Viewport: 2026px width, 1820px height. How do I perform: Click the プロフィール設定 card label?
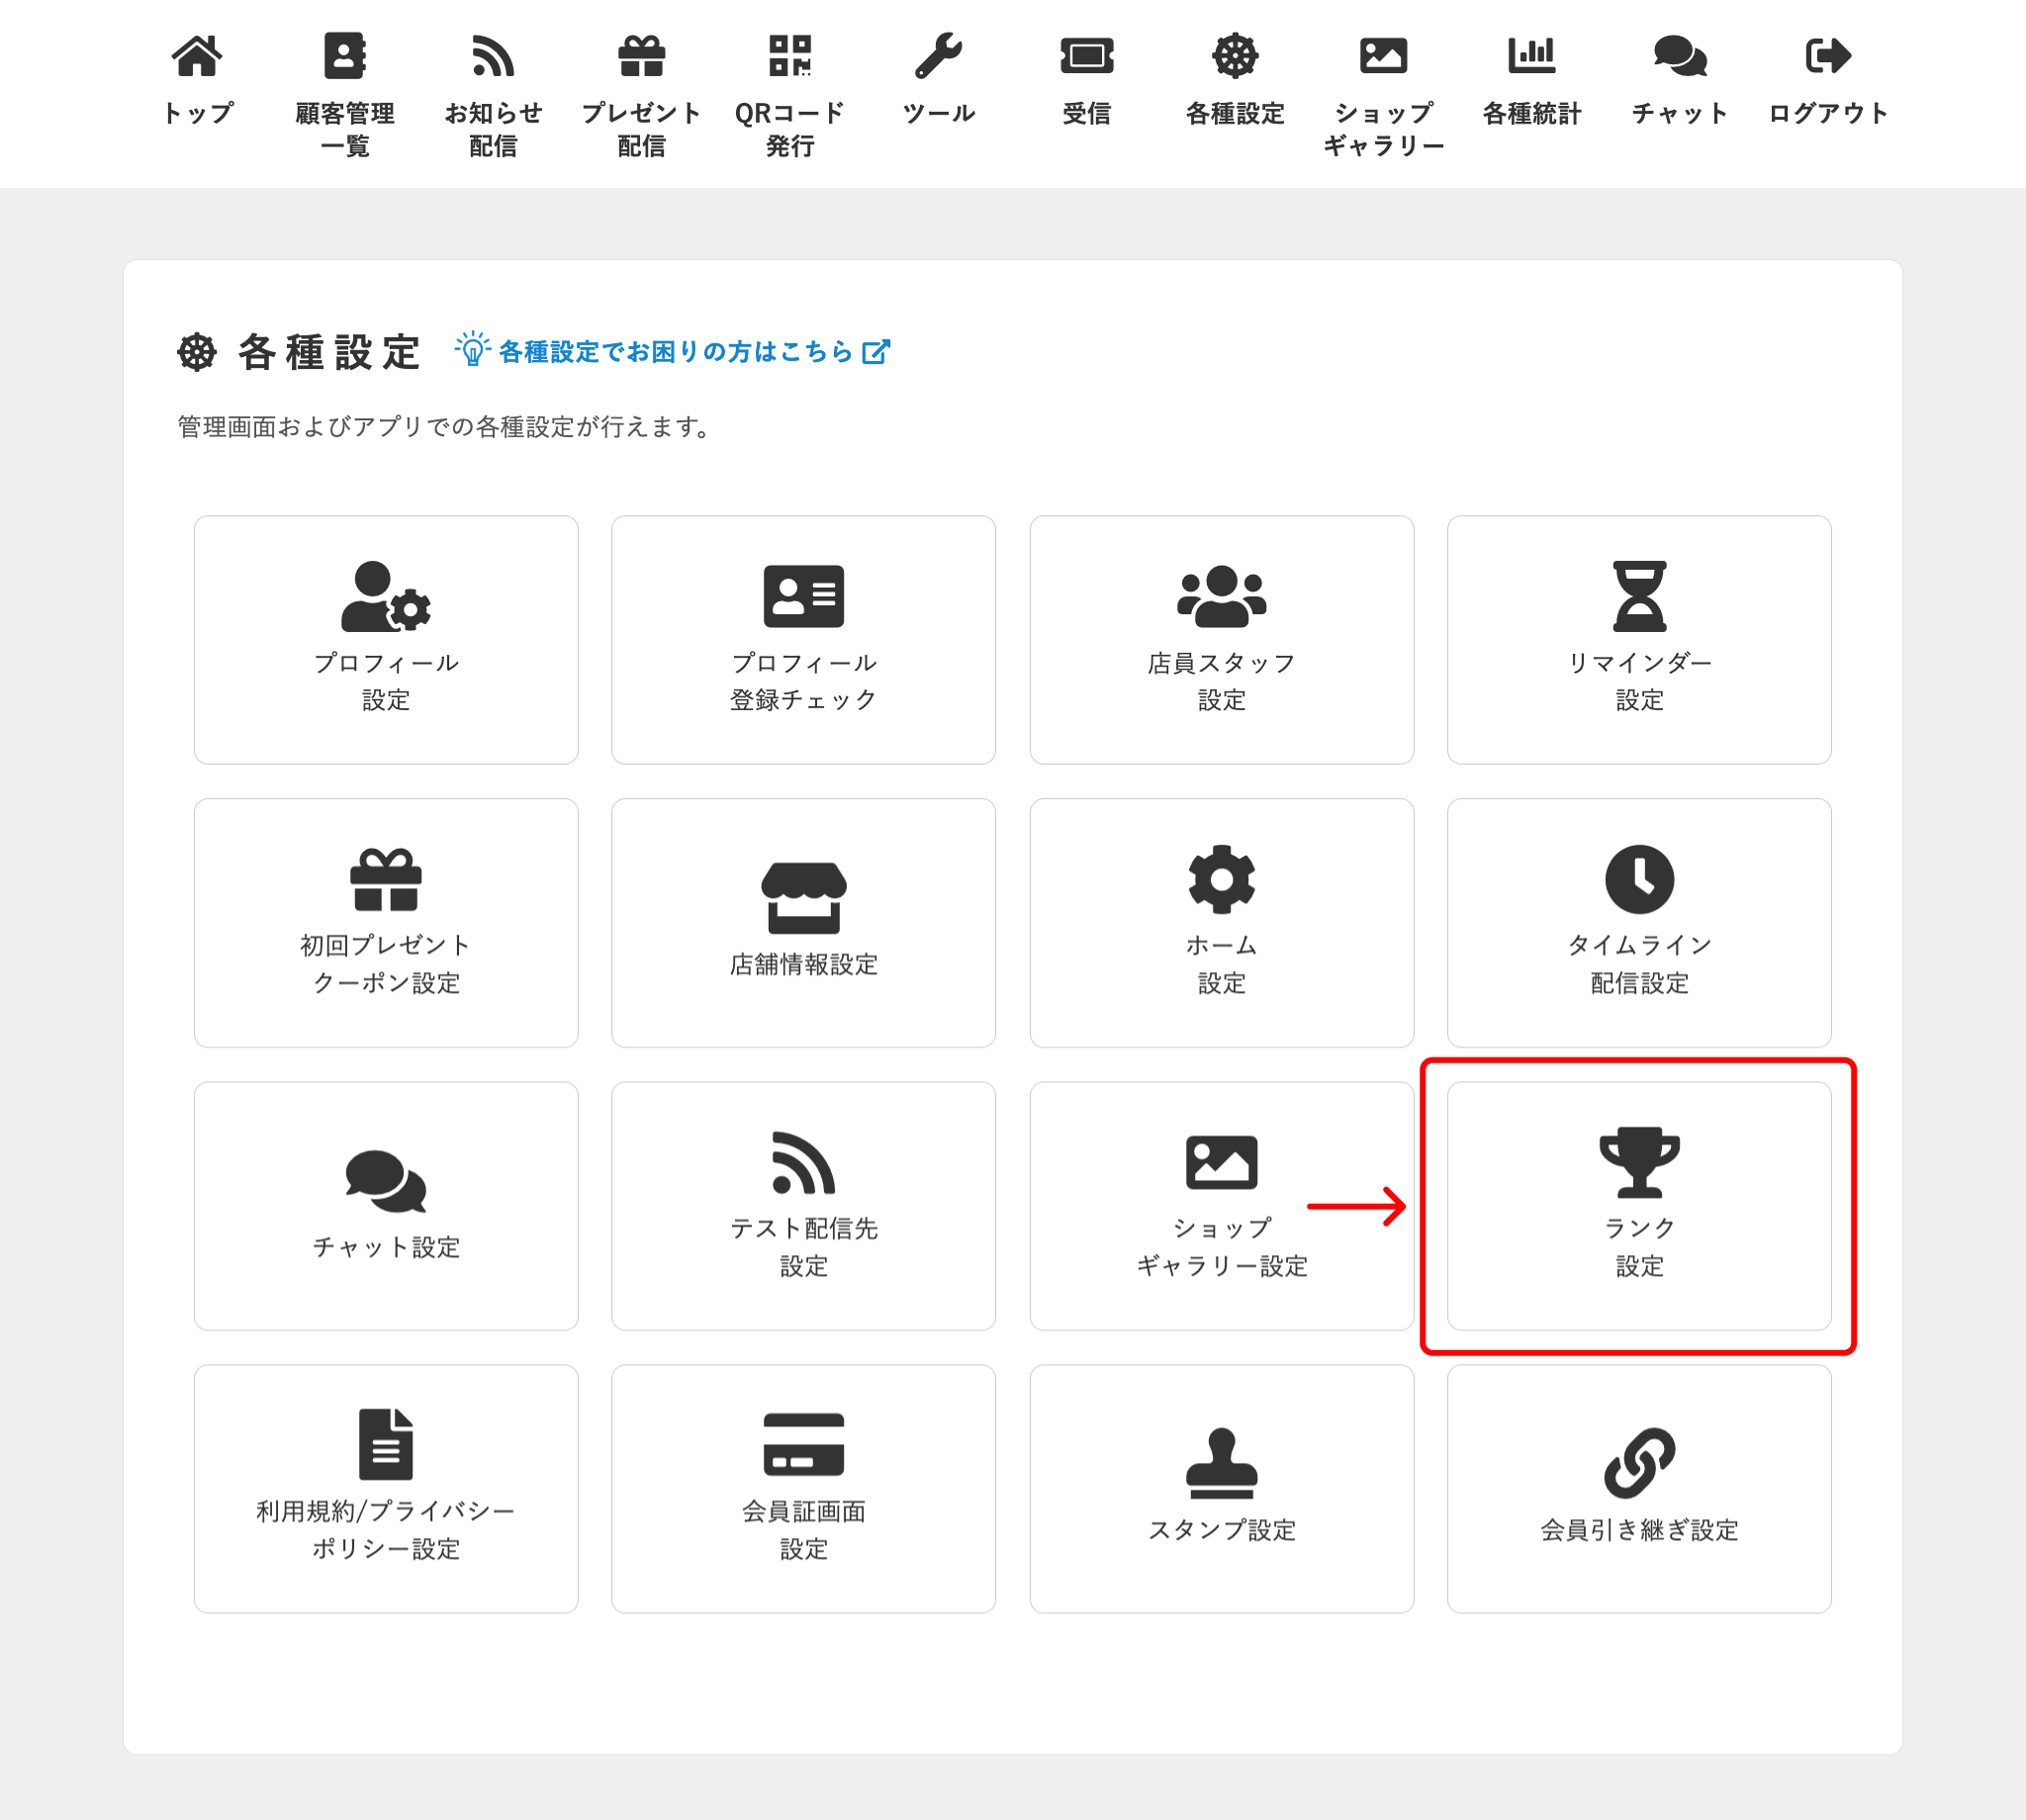click(x=386, y=681)
